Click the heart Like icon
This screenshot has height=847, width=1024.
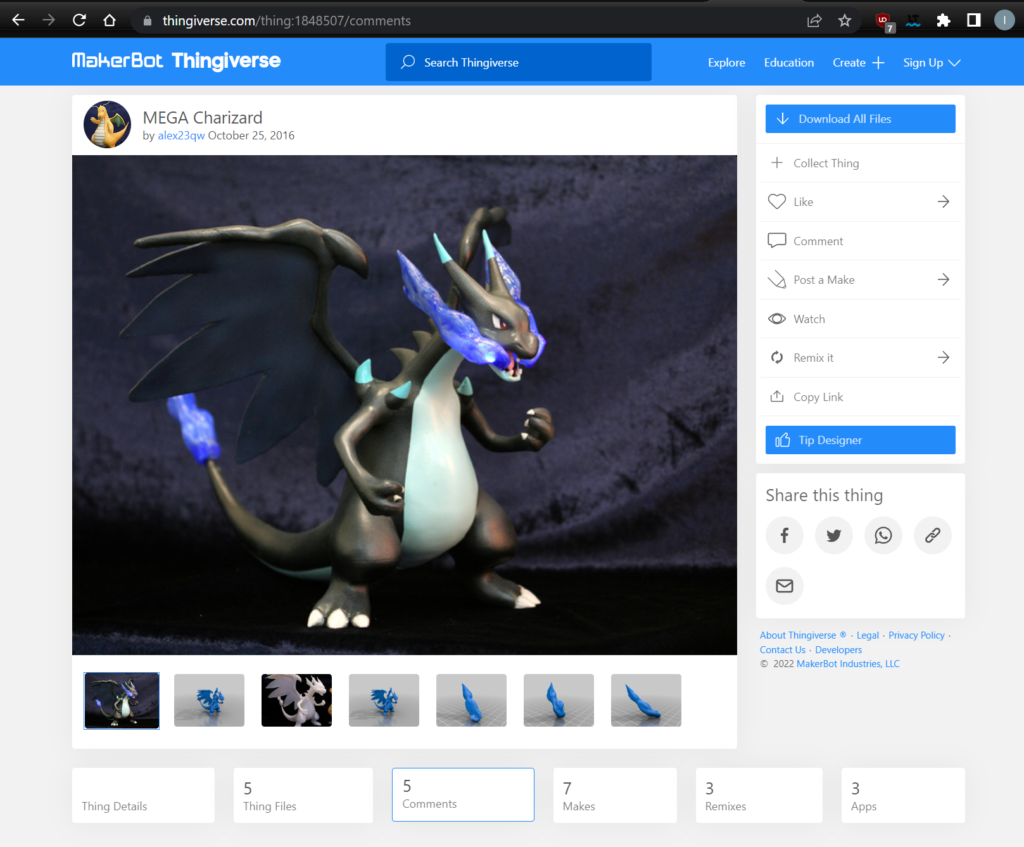tap(777, 202)
